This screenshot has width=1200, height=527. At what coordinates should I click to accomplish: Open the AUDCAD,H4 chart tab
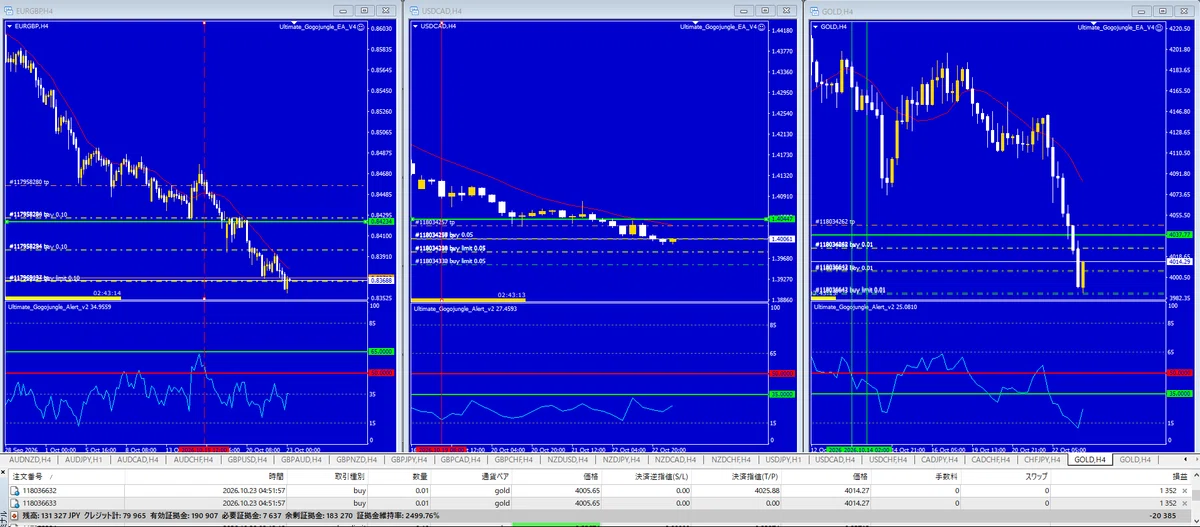coord(137,459)
